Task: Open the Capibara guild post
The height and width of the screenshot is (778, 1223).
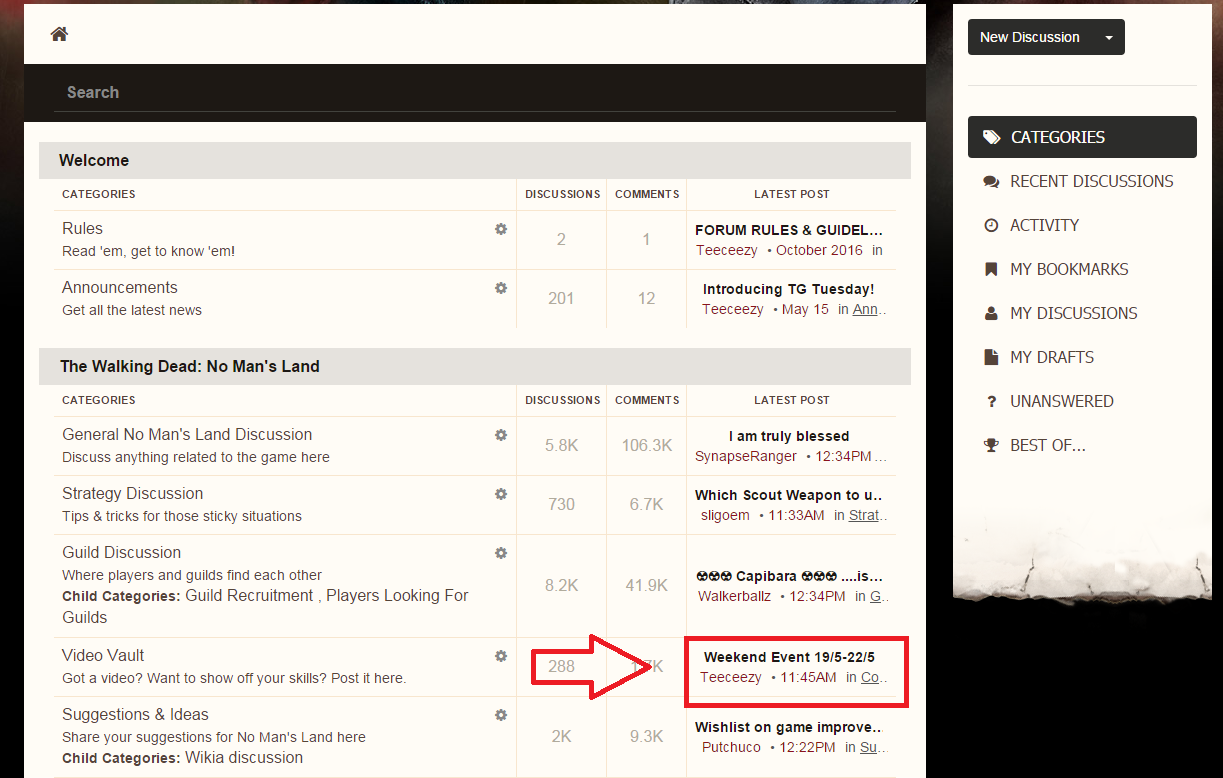Action: point(789,576)
